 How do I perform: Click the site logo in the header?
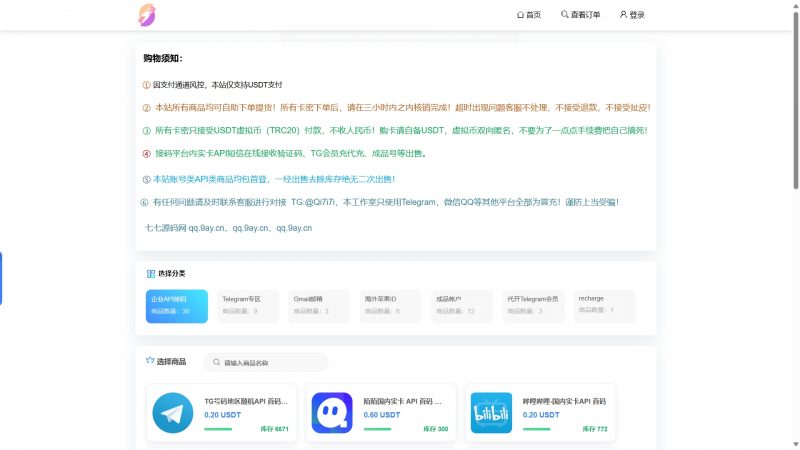tap(147, 15)
